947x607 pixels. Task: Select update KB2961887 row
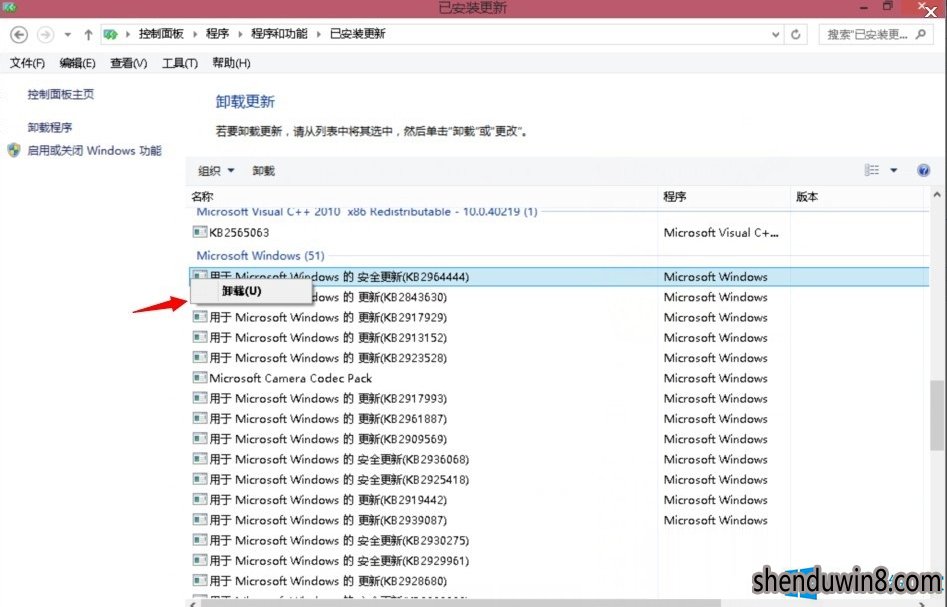click(559, 419)
